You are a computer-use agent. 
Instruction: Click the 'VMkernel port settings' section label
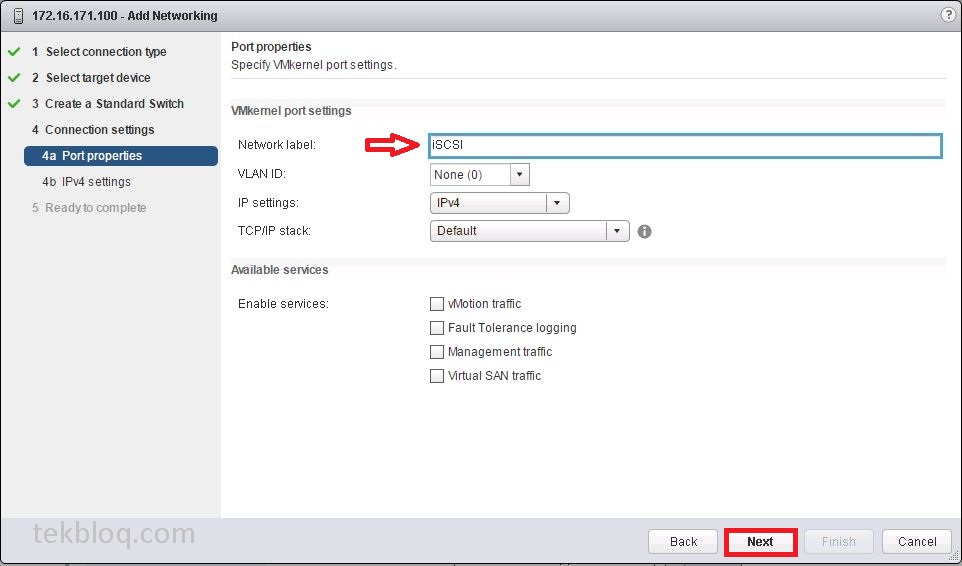pos(291,111)
